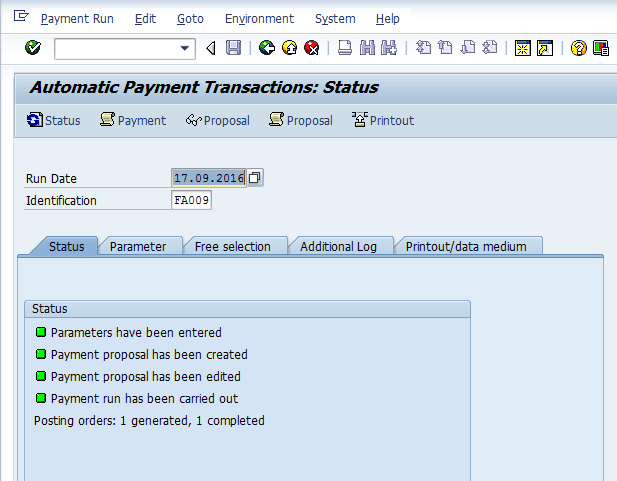This screenshot has height=481, width=617.
Task: Click the Generate shortcut icon
Action: pos(545,48)
